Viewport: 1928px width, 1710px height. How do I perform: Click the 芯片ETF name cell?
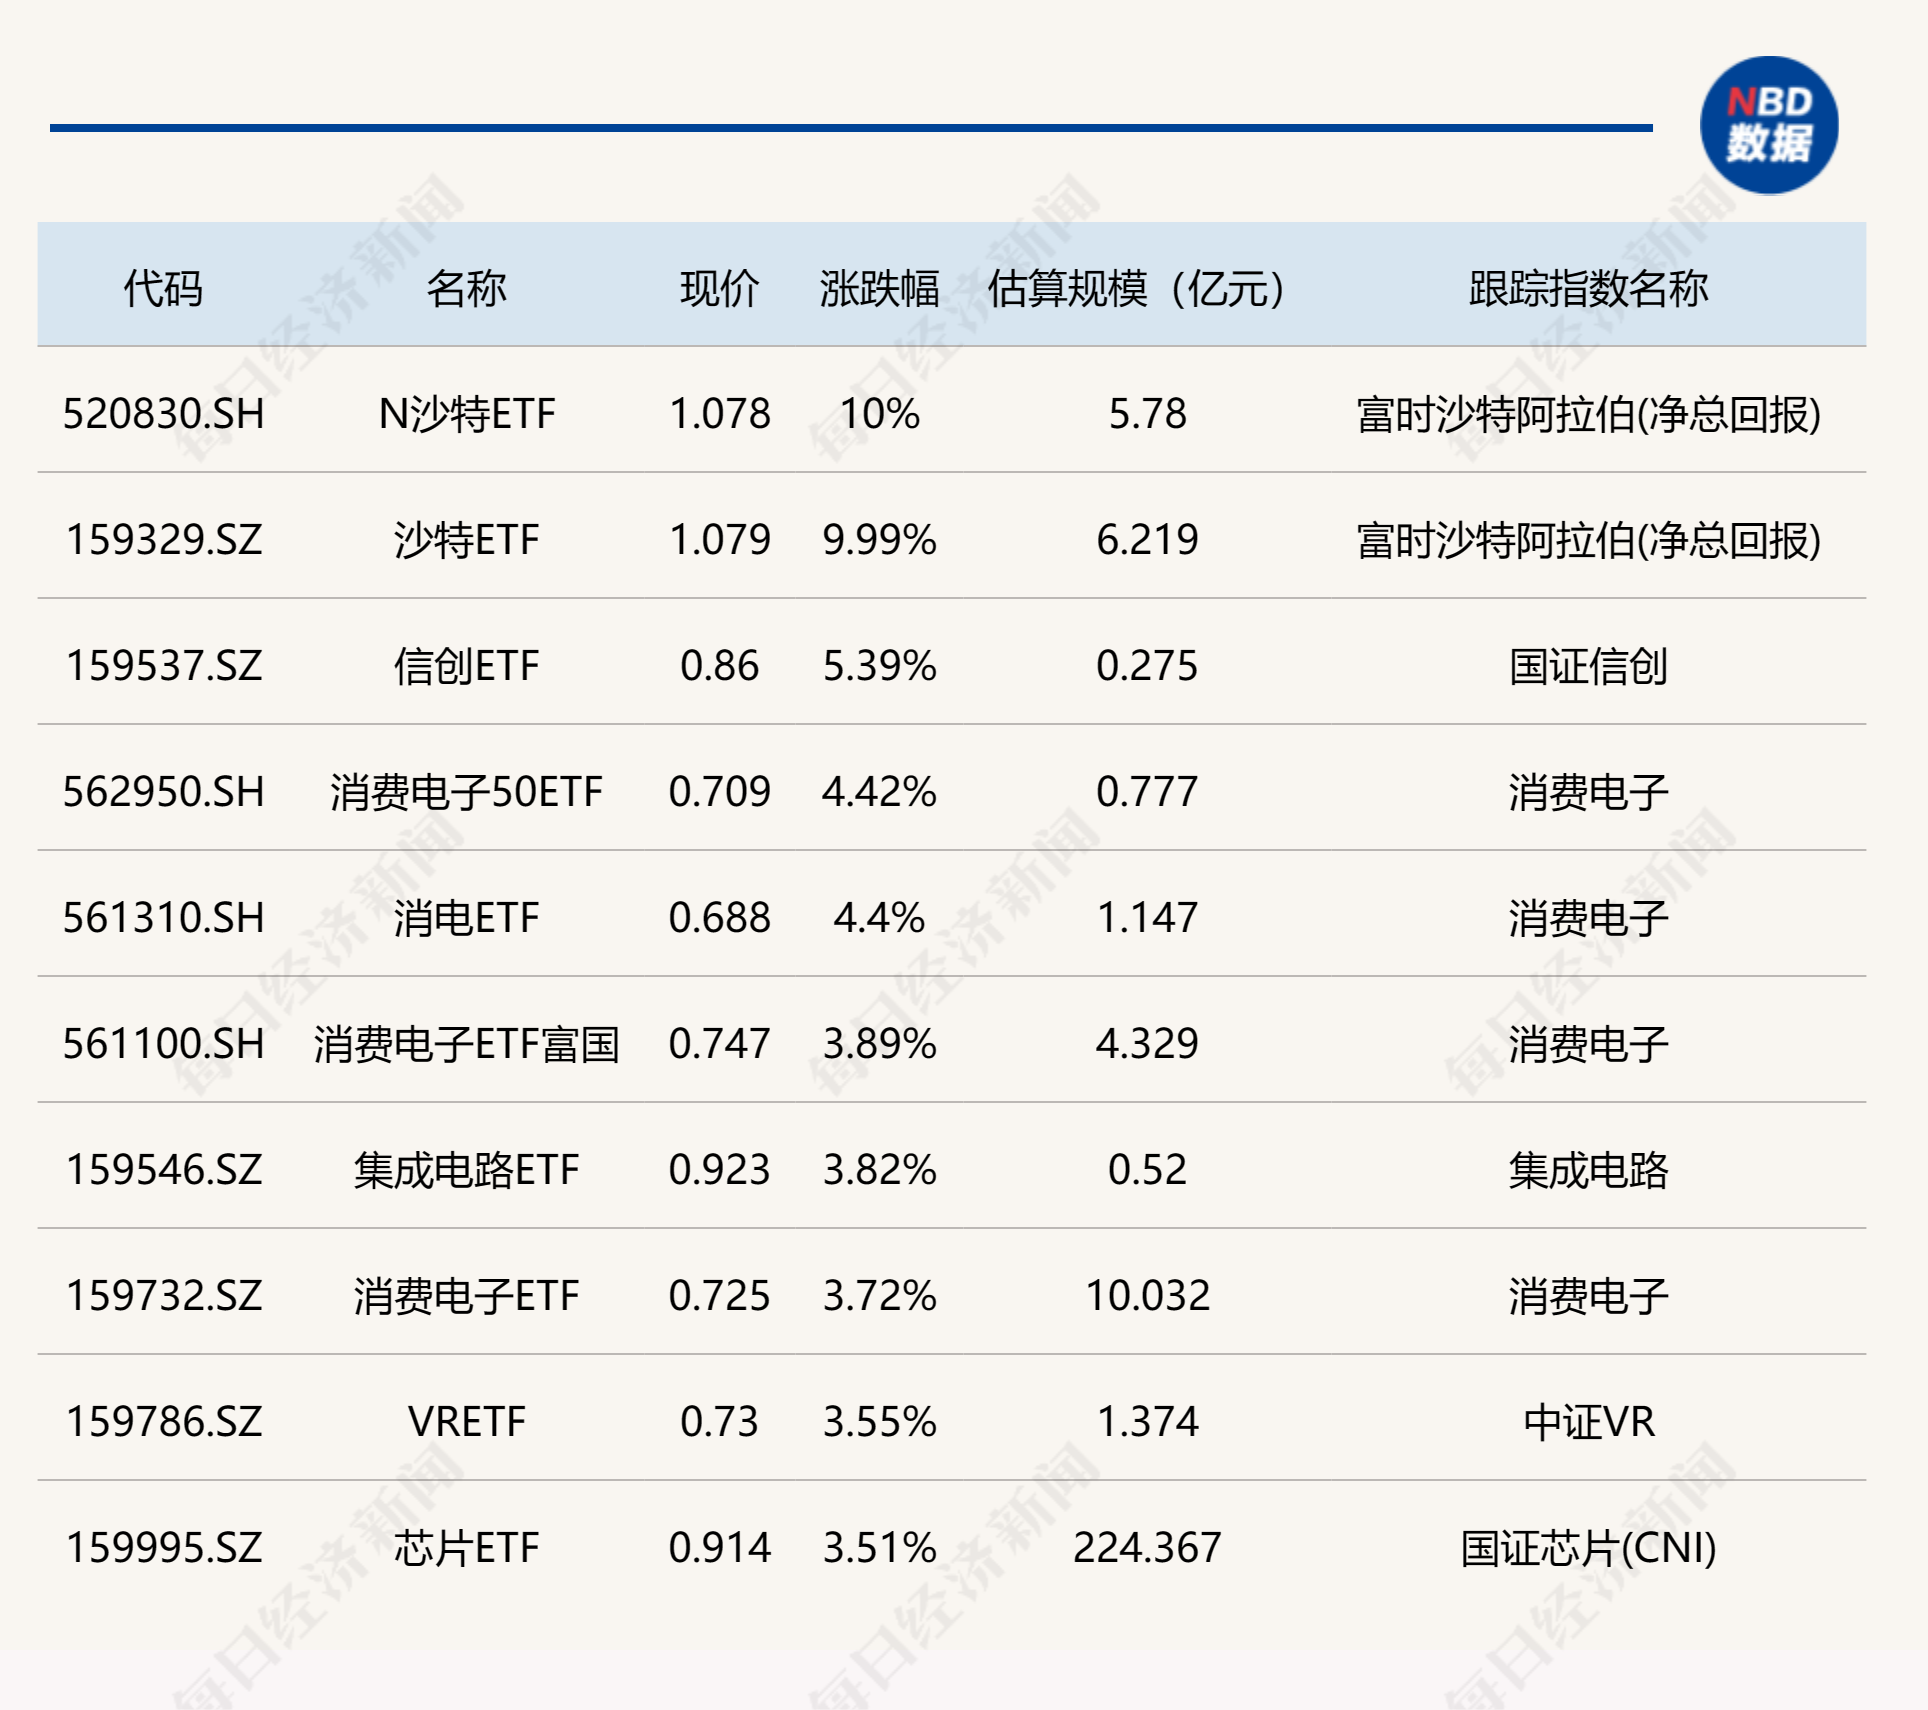point(466,1548)
